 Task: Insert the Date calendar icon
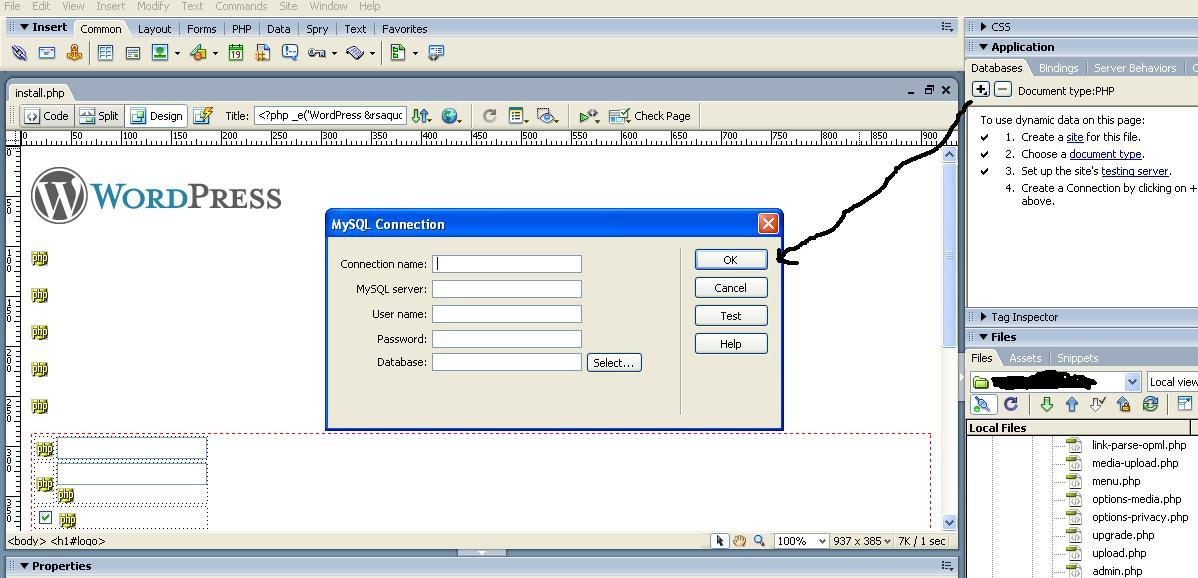tap(236, 53)
